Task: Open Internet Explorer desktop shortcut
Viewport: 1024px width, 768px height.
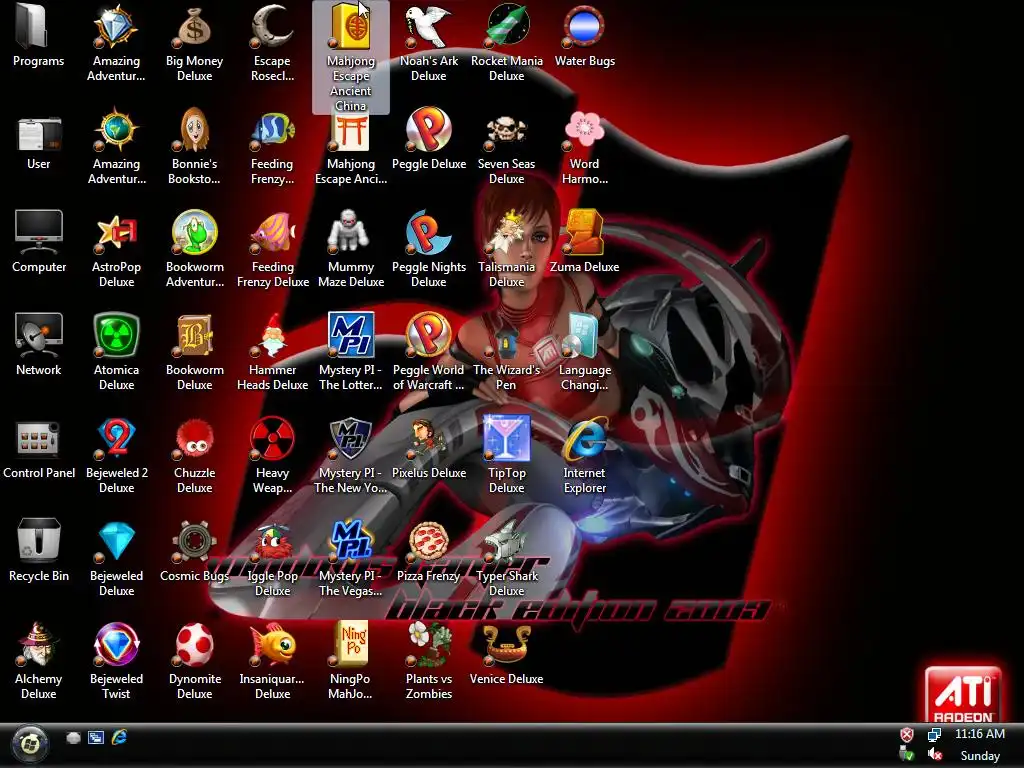Action: click(x=584, y=440)
